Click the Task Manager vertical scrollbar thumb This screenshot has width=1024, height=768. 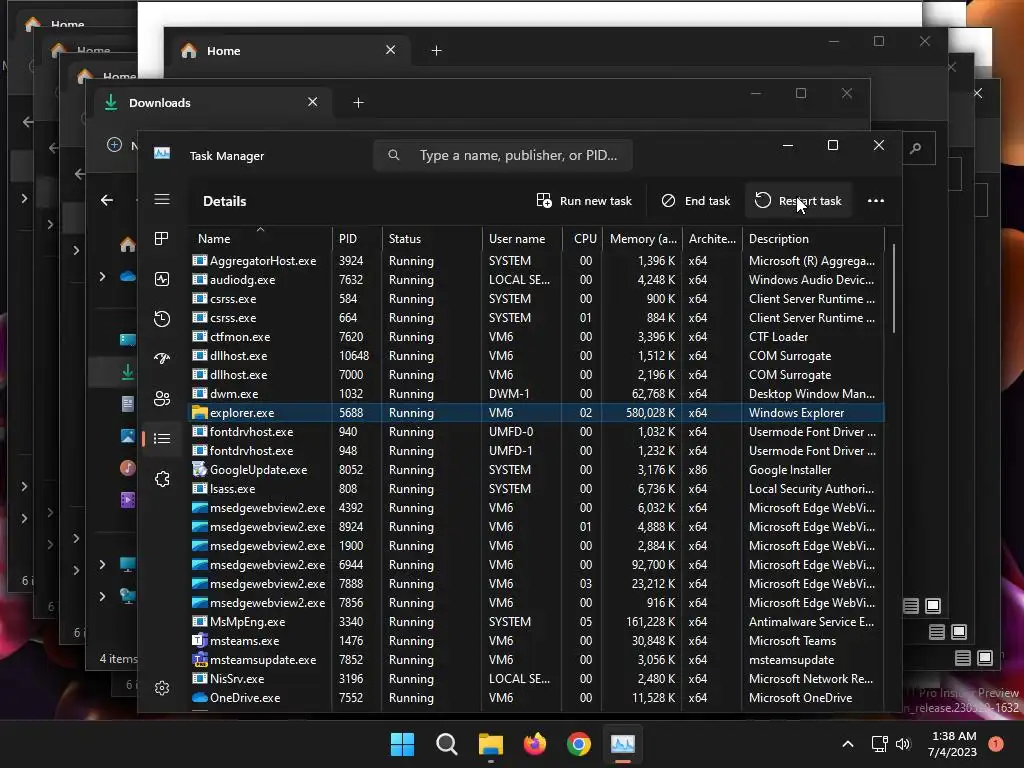pyautogui.click(x=893, y=288)
